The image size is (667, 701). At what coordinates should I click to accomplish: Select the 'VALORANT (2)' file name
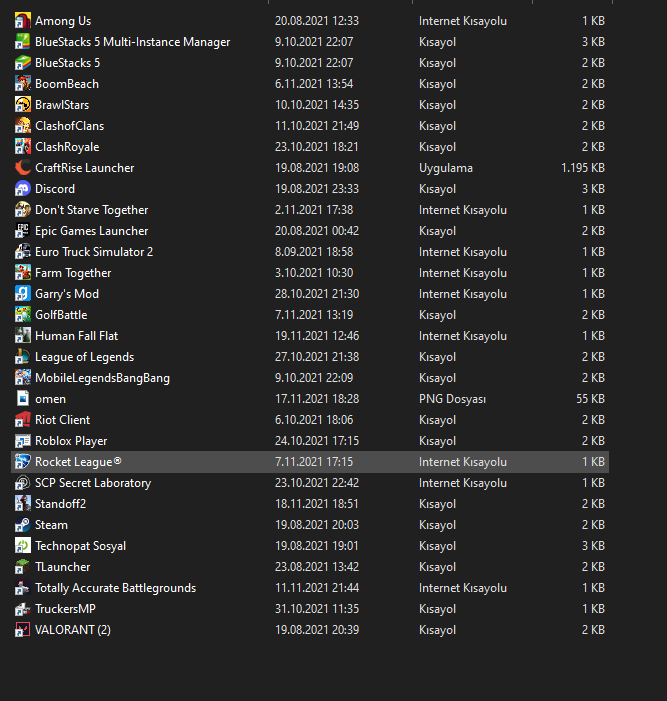[73, 630]
